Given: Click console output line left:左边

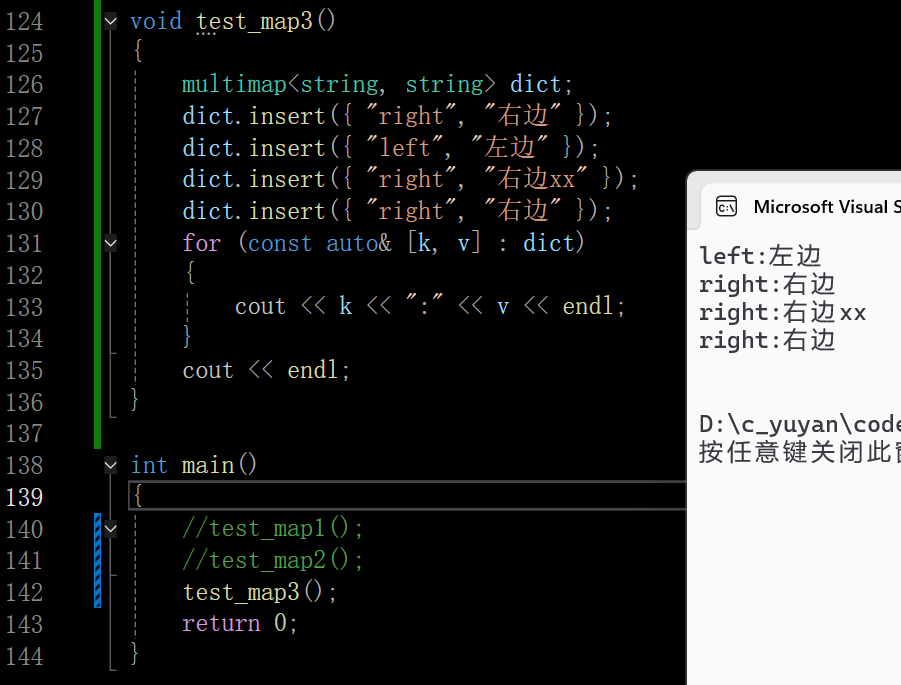Looking at the screenshot, I should click(760, 256).
